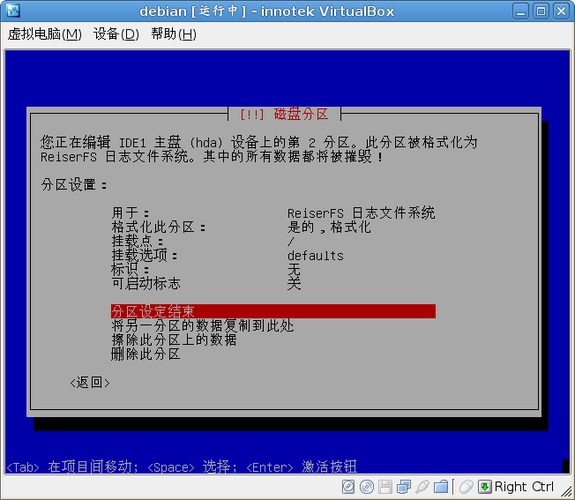Choose 将另一分区的数据复制到此处
Screen dimensions: 575x500
[x=202, y=325]
